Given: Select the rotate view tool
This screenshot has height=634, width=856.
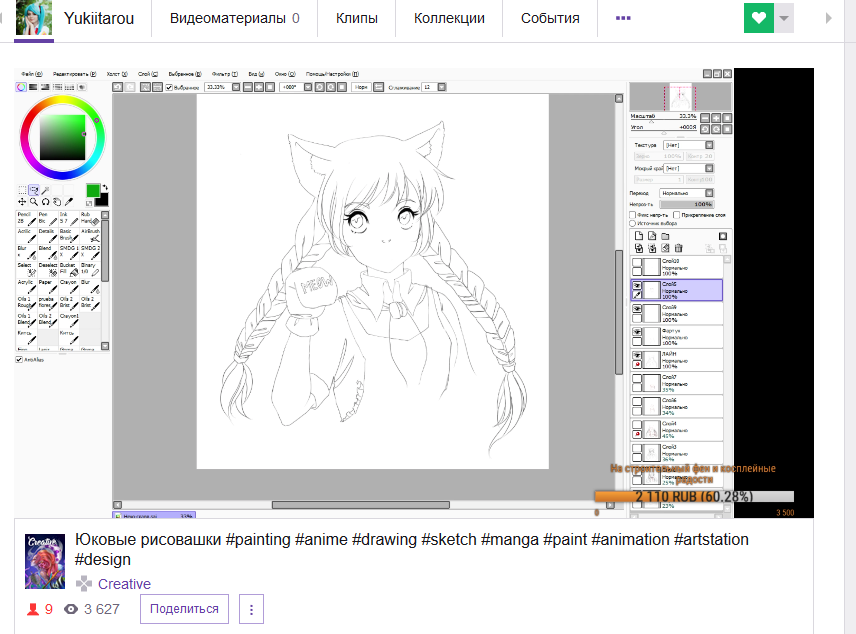Looking at the screenshot, I should [45, 202].
